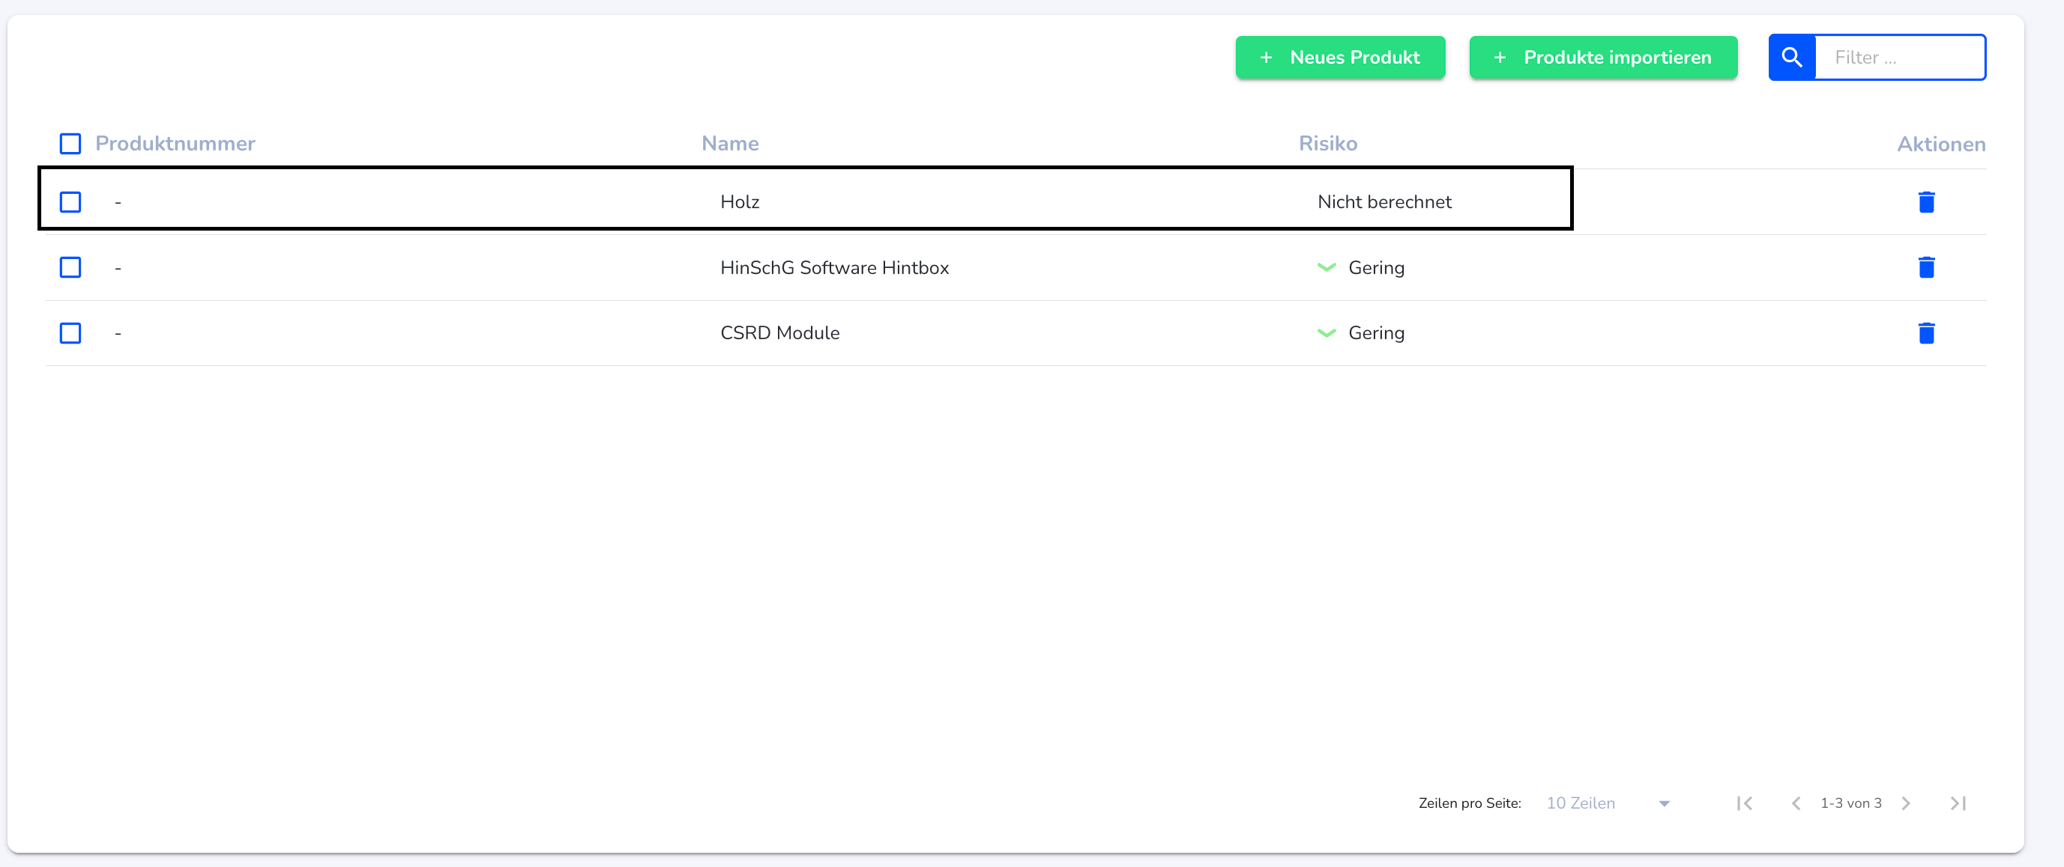
Task: Click 'Produkte importieren' button
Action: click(x=1603, y=57)
